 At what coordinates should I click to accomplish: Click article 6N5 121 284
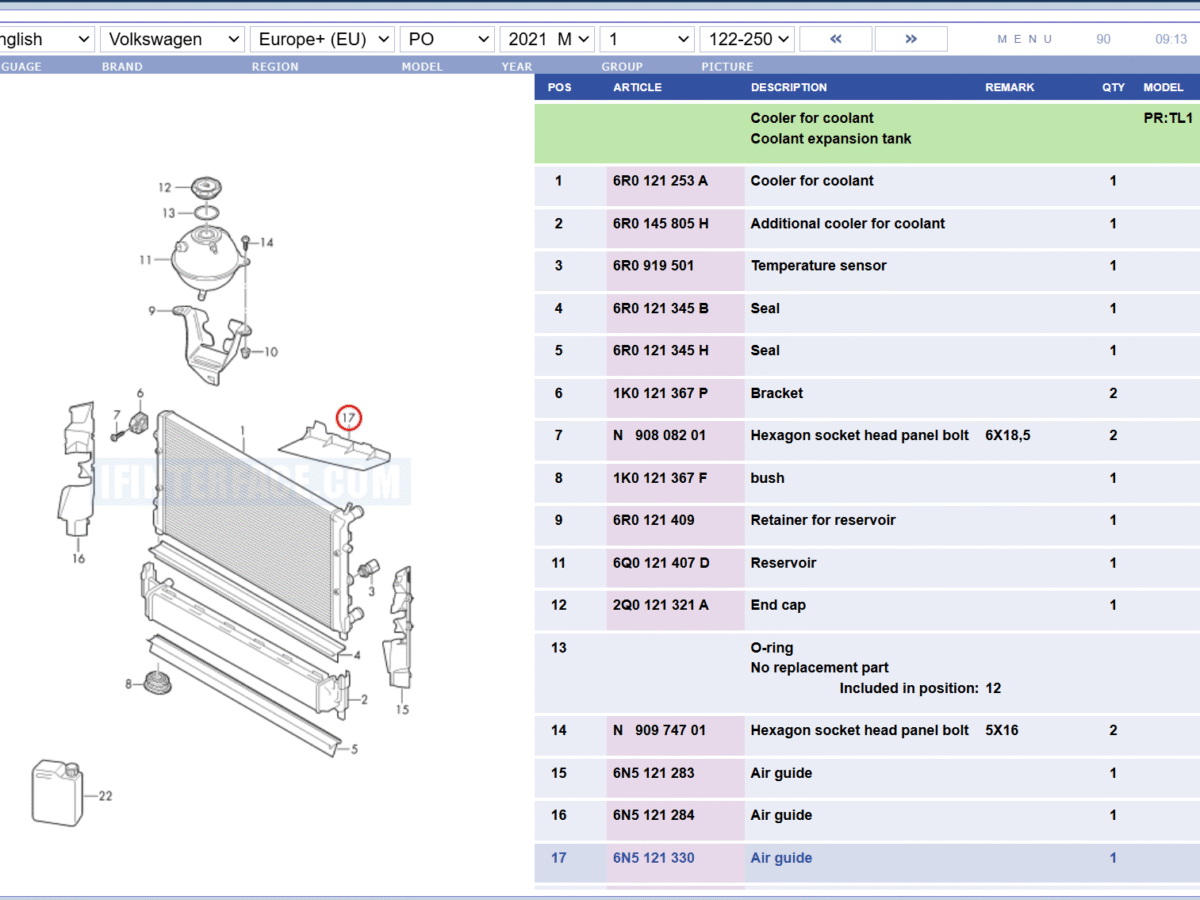tap(653, 815)
